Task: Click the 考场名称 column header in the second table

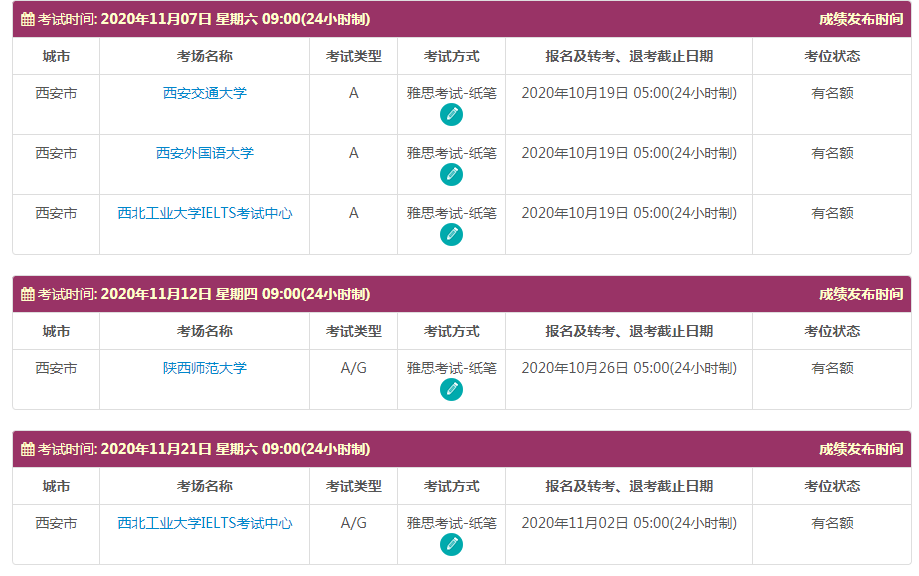Action: [205, 331]
